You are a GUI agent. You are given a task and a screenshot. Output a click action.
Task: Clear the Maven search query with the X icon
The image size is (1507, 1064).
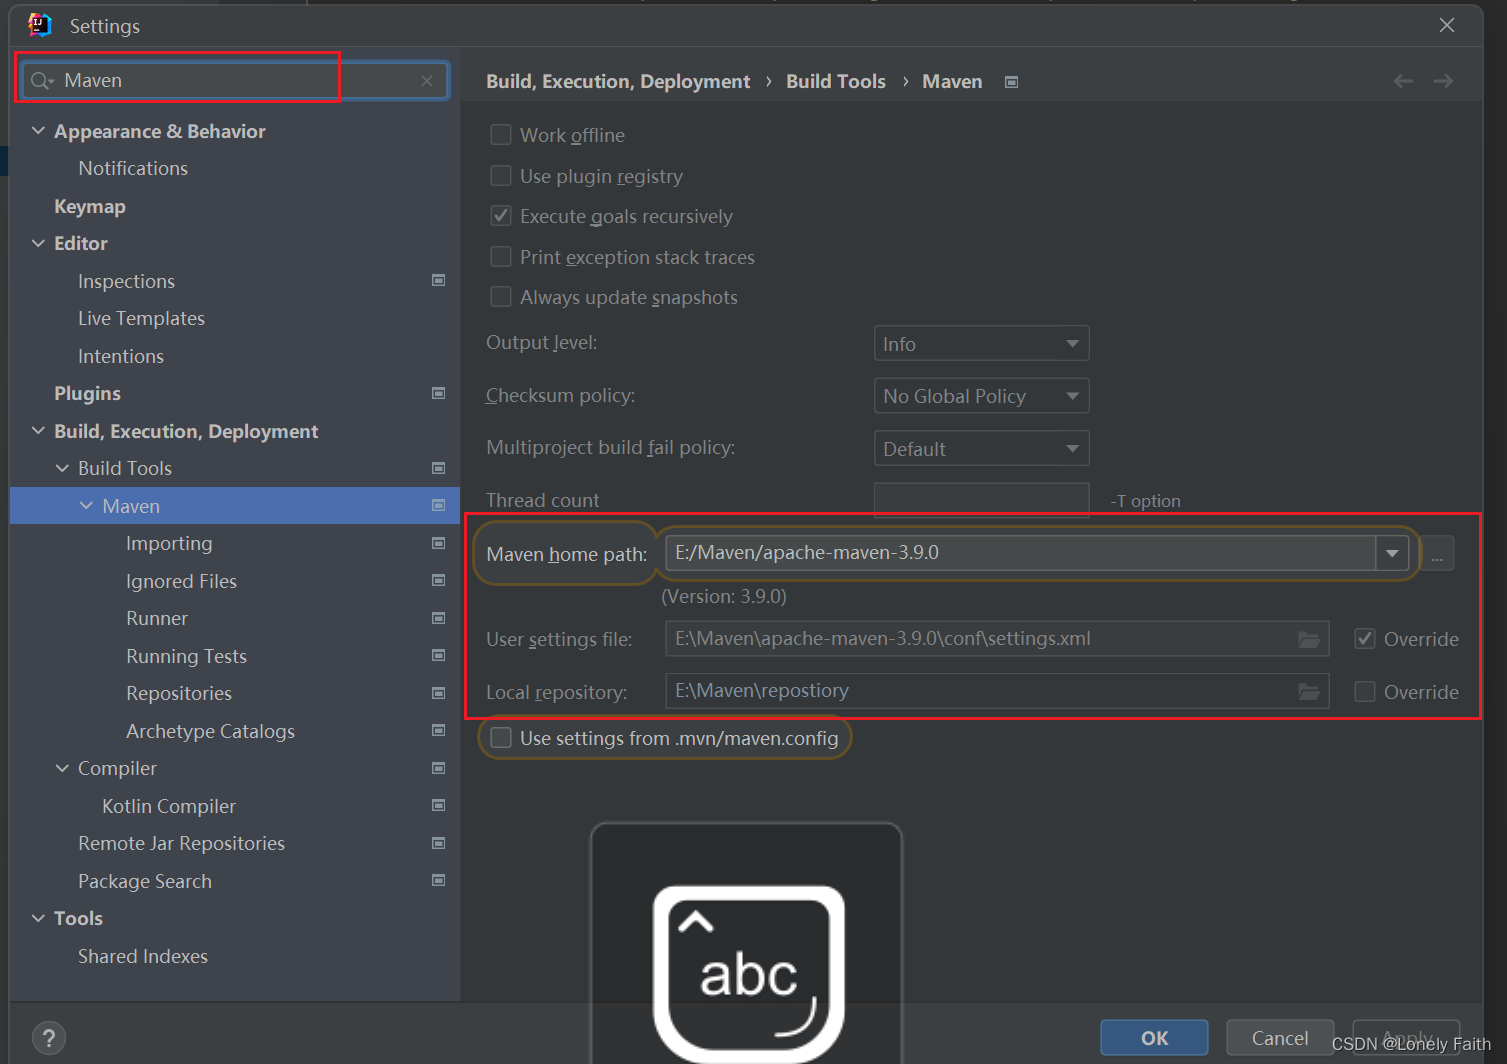427,80
